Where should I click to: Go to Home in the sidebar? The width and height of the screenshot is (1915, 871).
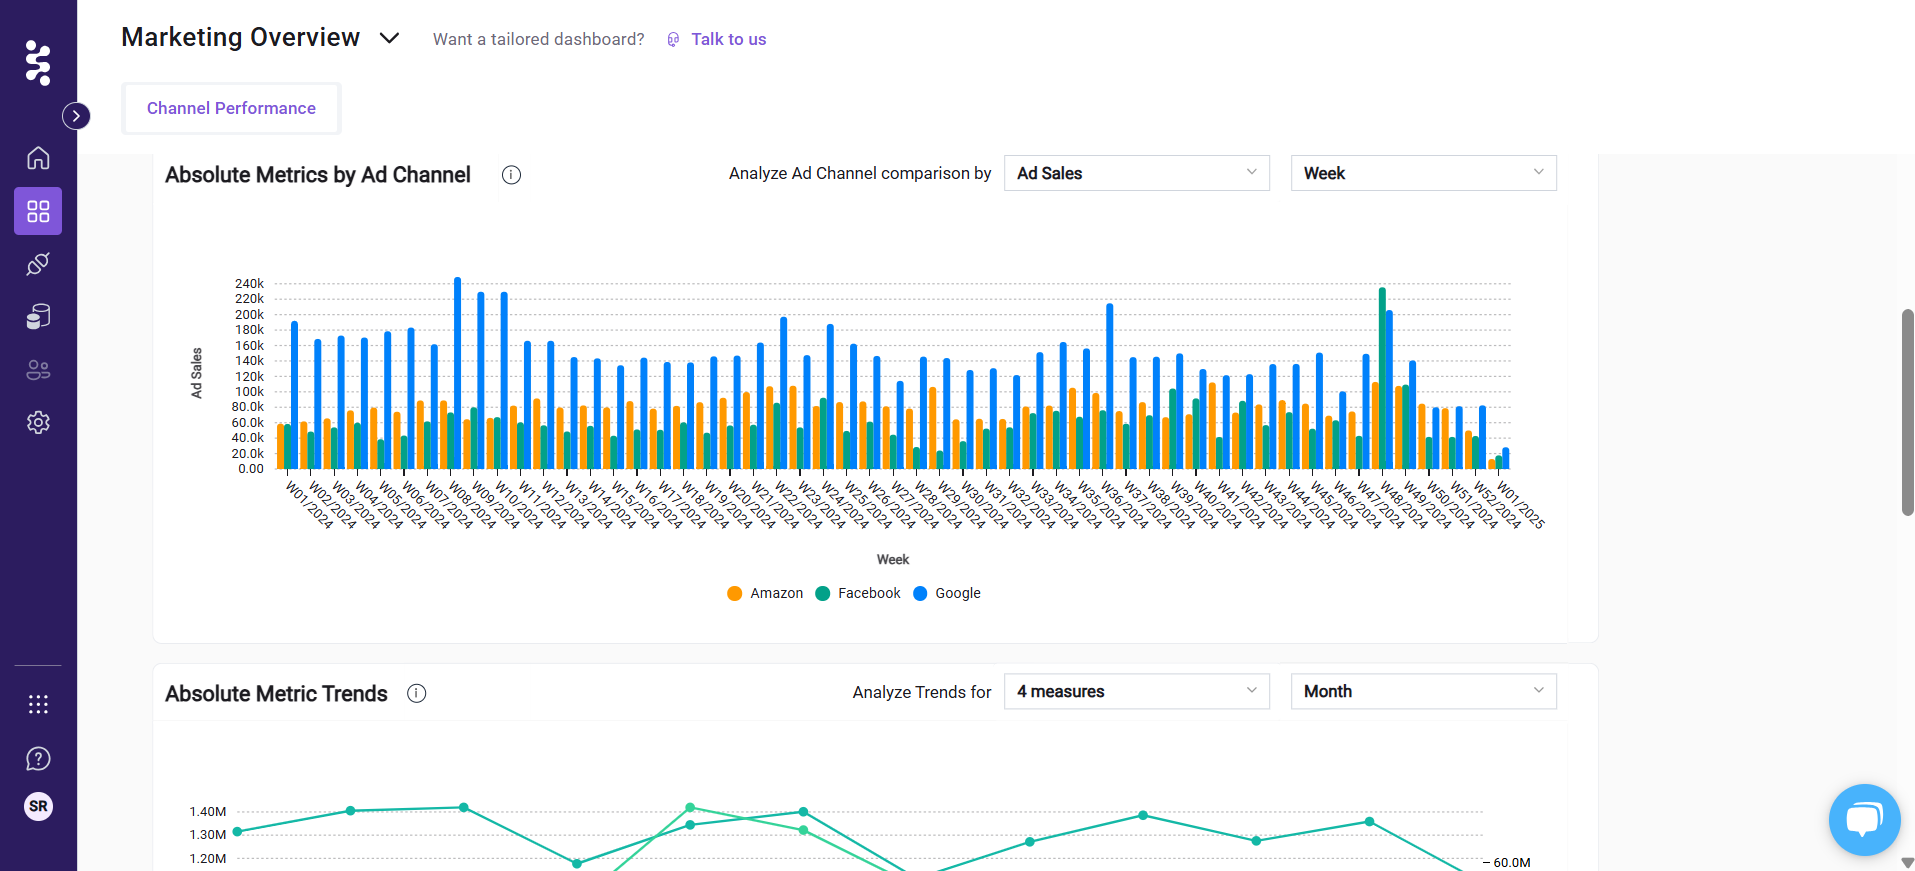(x=38, y=158)
